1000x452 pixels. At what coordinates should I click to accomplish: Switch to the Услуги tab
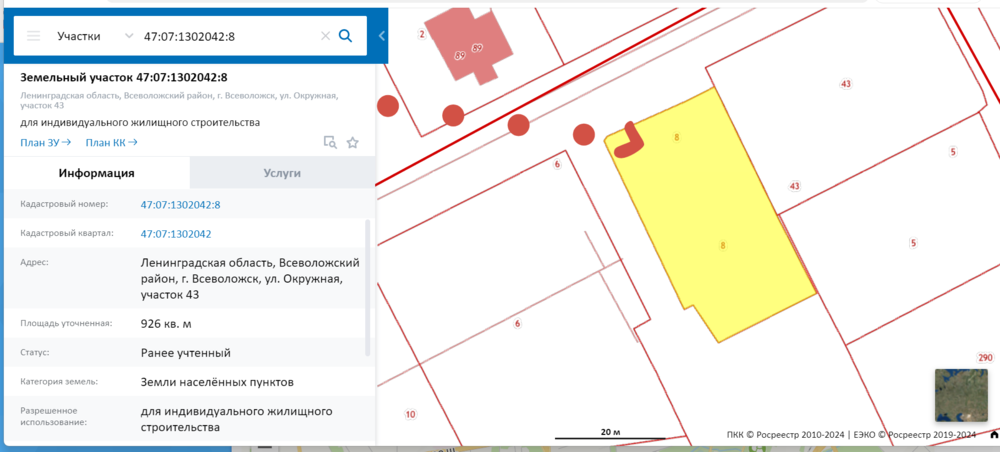[x=281, y=173]
